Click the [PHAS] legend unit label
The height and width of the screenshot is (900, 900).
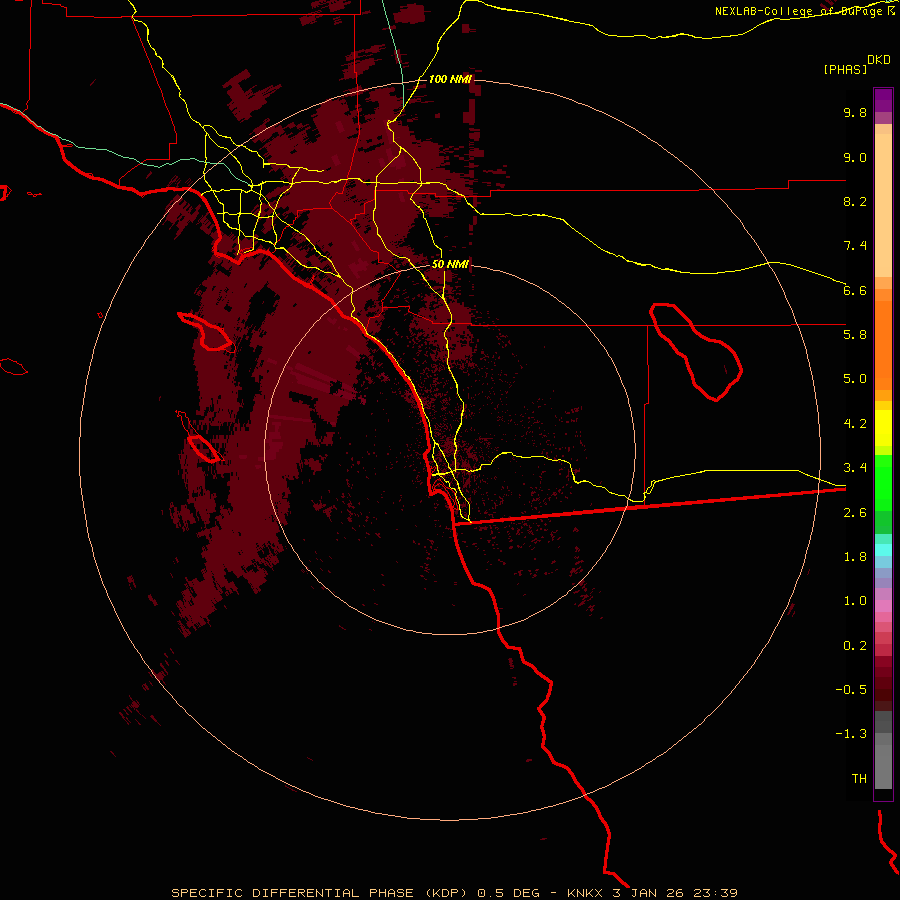pos(845,69)
